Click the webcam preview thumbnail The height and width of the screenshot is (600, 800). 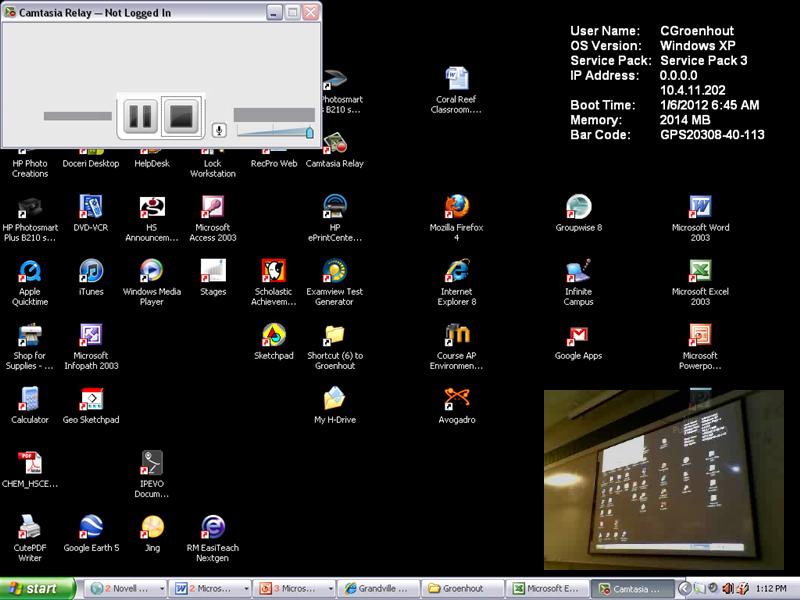point(664,480)
